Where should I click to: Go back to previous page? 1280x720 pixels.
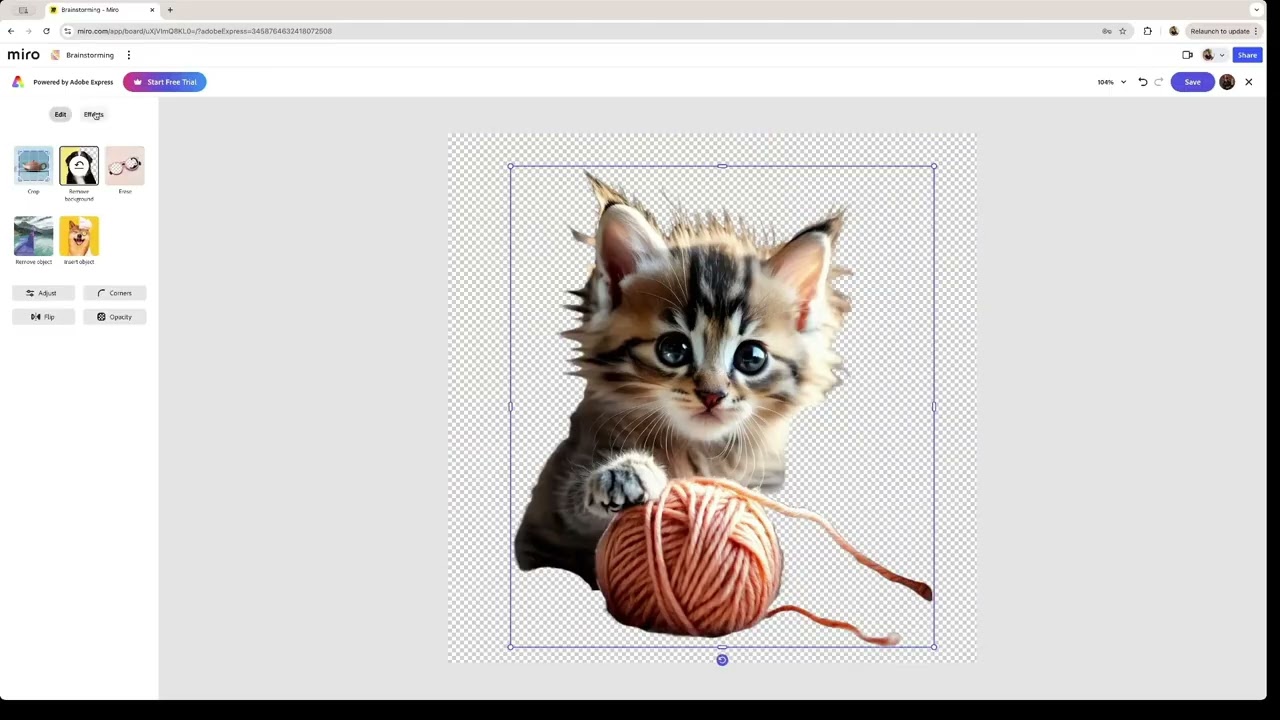pyautogui.click(x=11, y=31)
